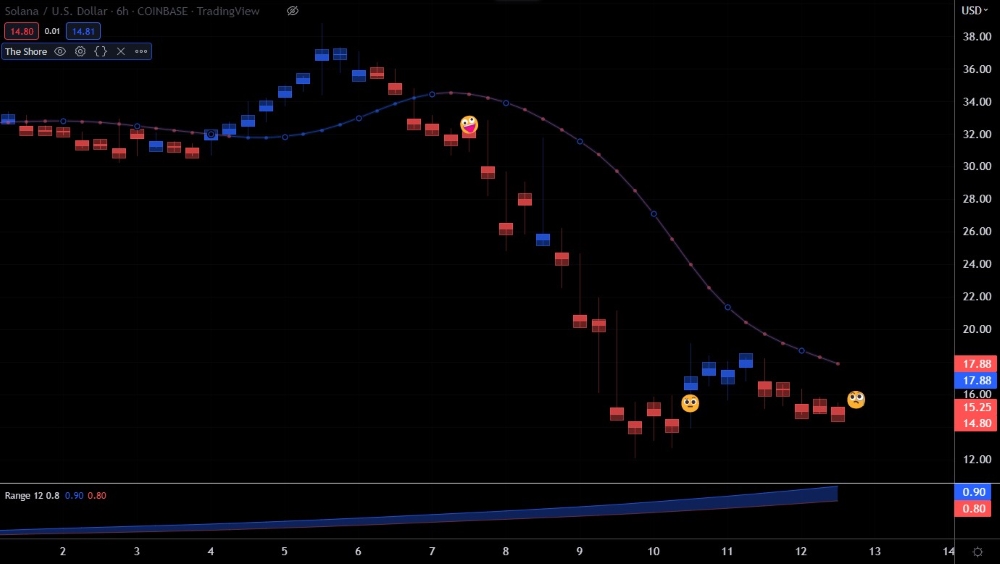Click date 7 on the time axis
This screenshot has height=564, width=1000.
(x=432, y=551)
